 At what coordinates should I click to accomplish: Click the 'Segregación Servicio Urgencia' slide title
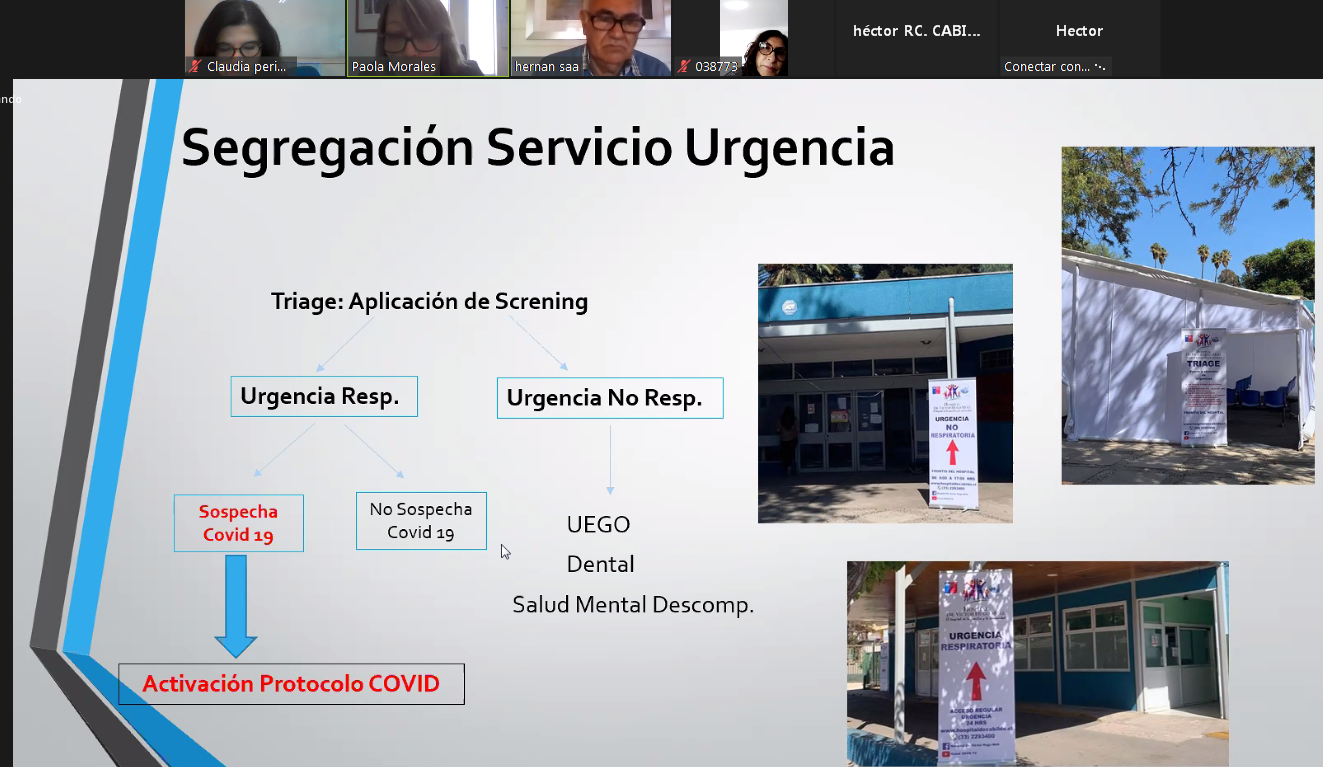click(x=537, y=148)
